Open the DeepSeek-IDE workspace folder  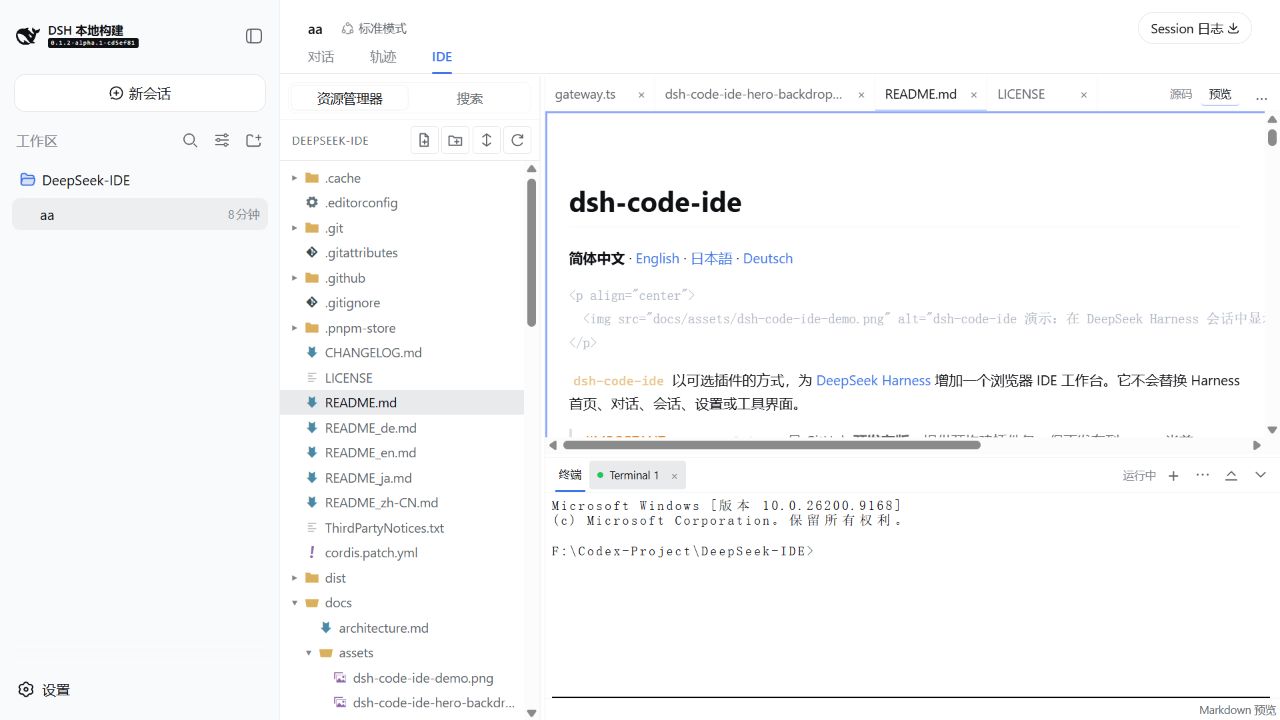pos(140,180)
